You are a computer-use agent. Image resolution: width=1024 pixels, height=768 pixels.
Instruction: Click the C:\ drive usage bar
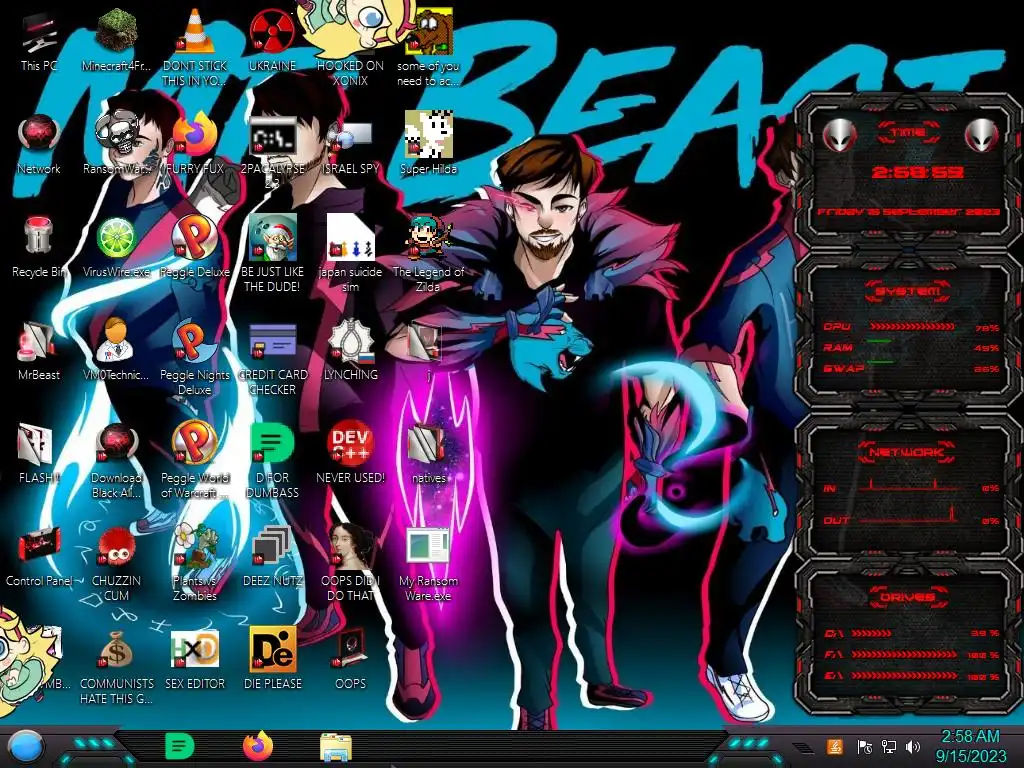[871, 633]
